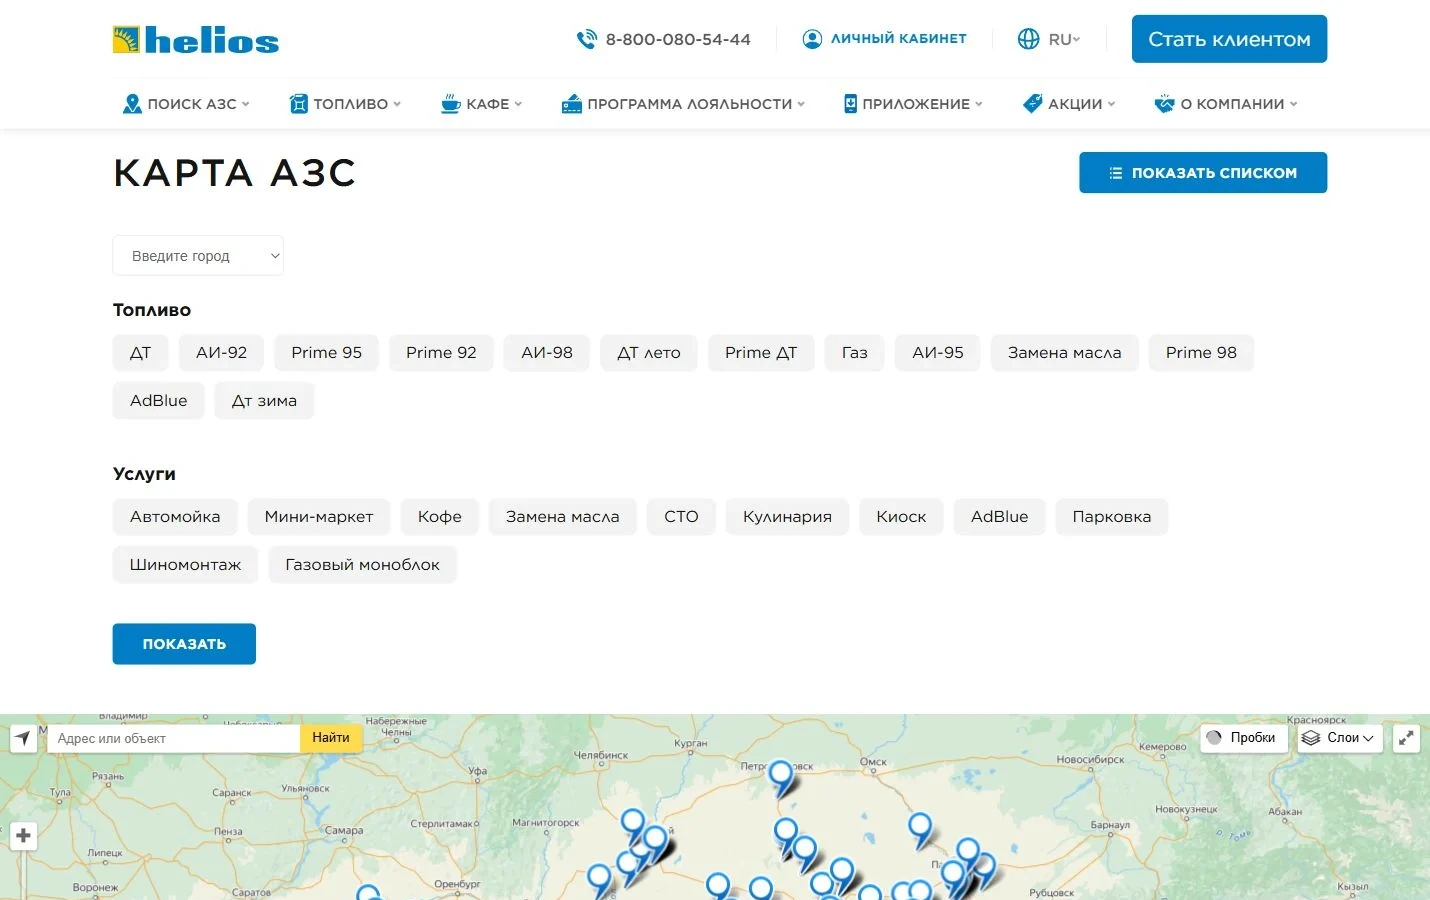Image resolution: width=1430 pixels, height=900 pixels.
Task: Toggle the Автомойка service filter
Action: pyautogui.click(x=175, y=517)
